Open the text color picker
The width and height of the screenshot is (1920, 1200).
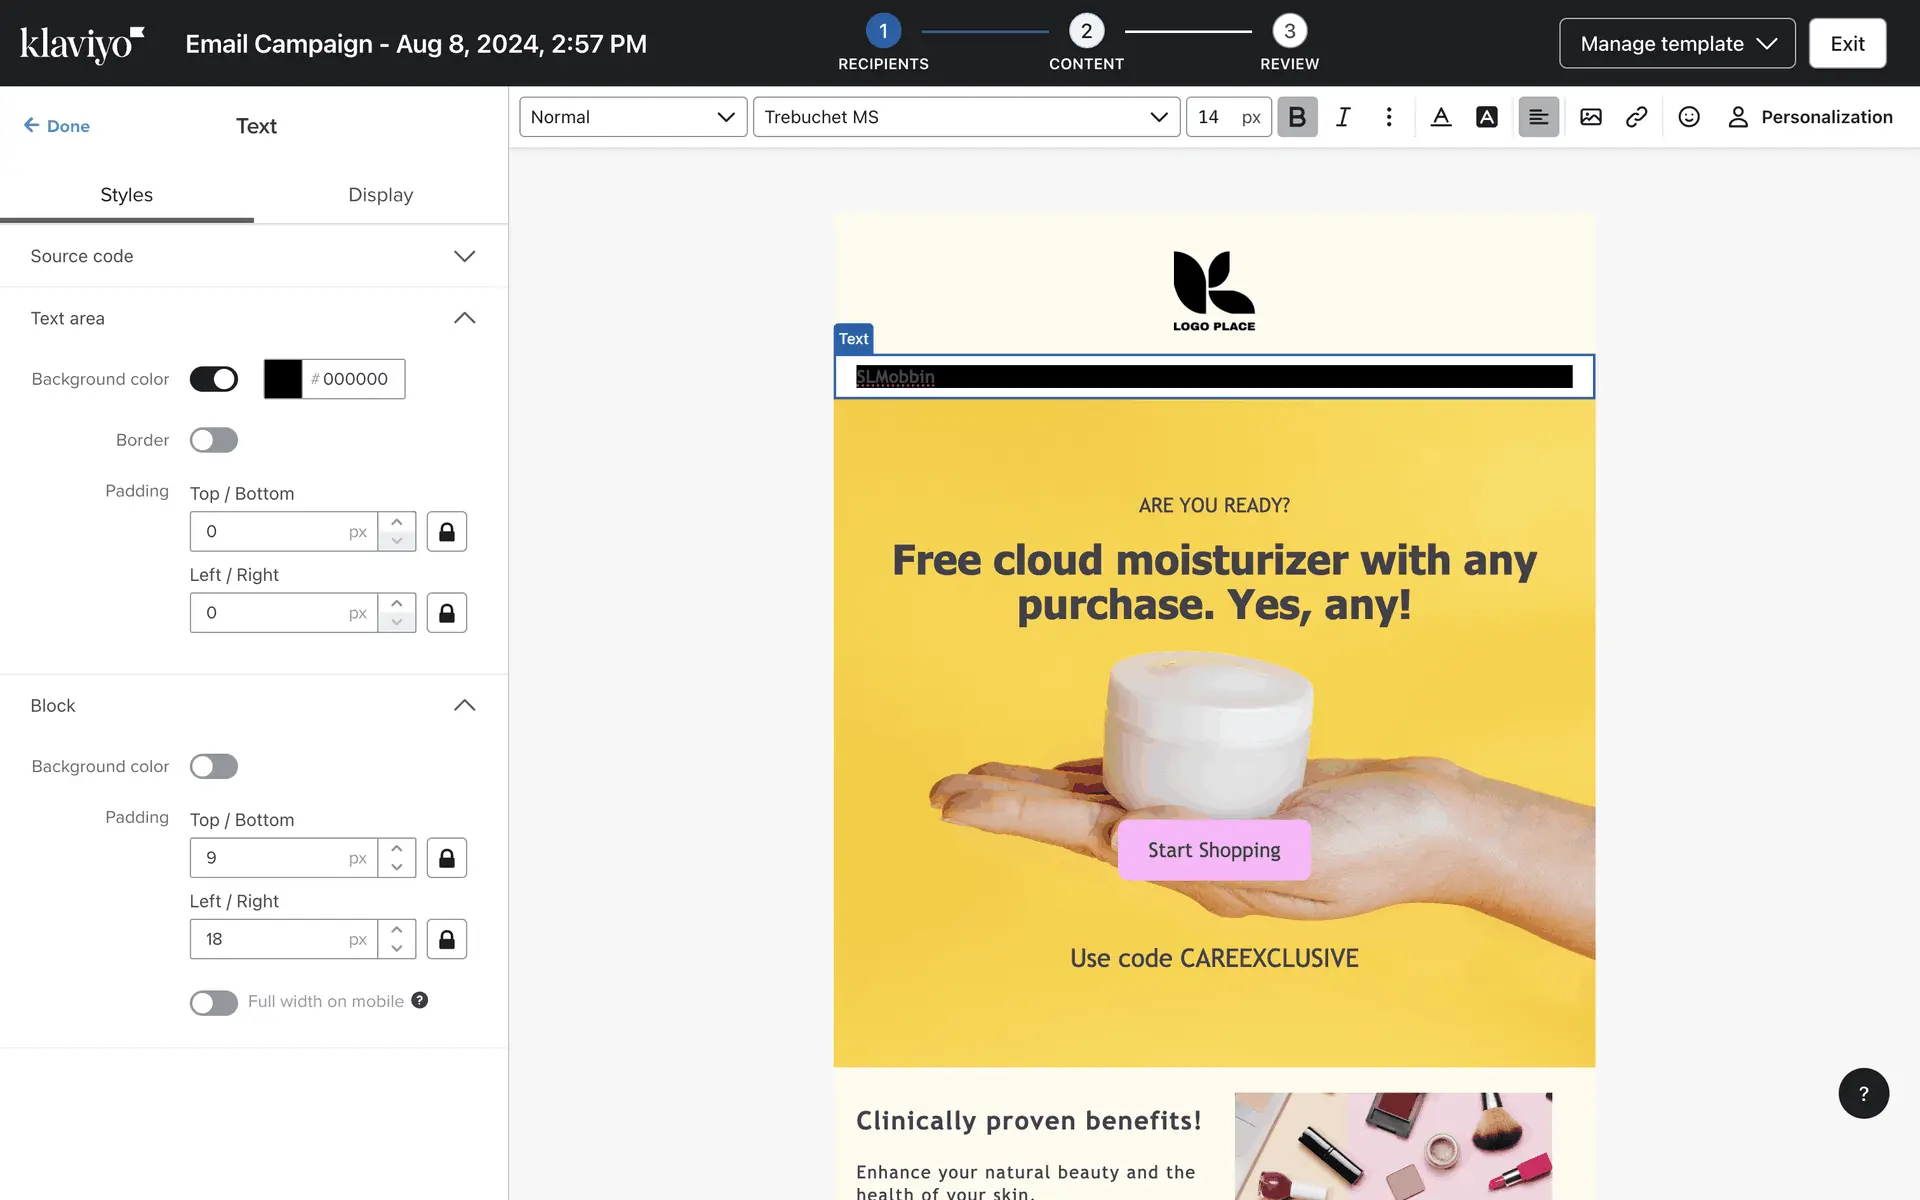(1441, 117)
